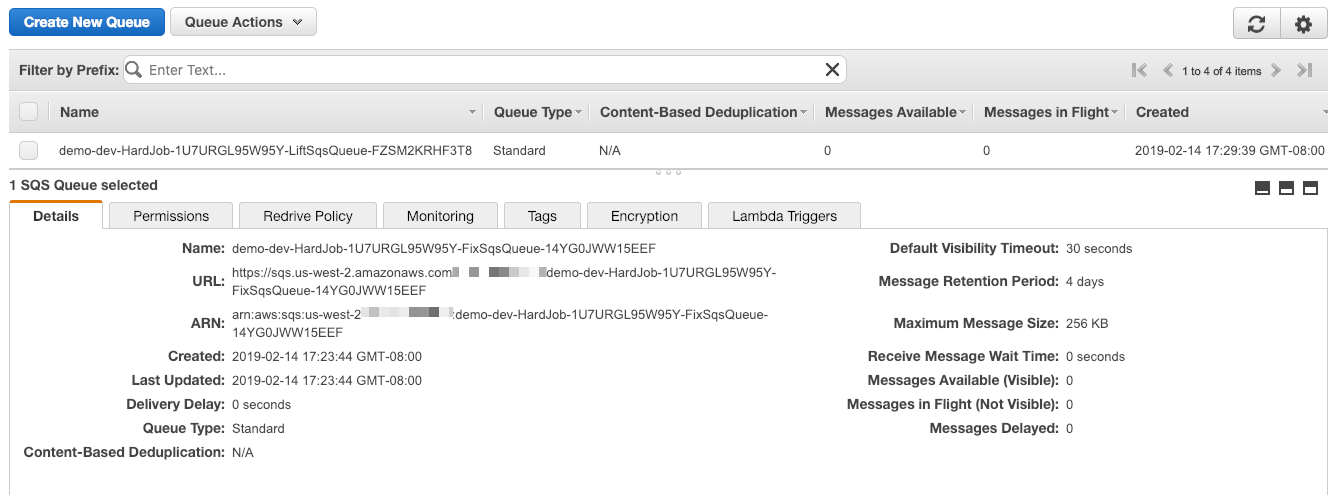The width and height of the screenshot is (1337, 495).
Task: Open the Redrive Policy tab
Action: (308, 216)
